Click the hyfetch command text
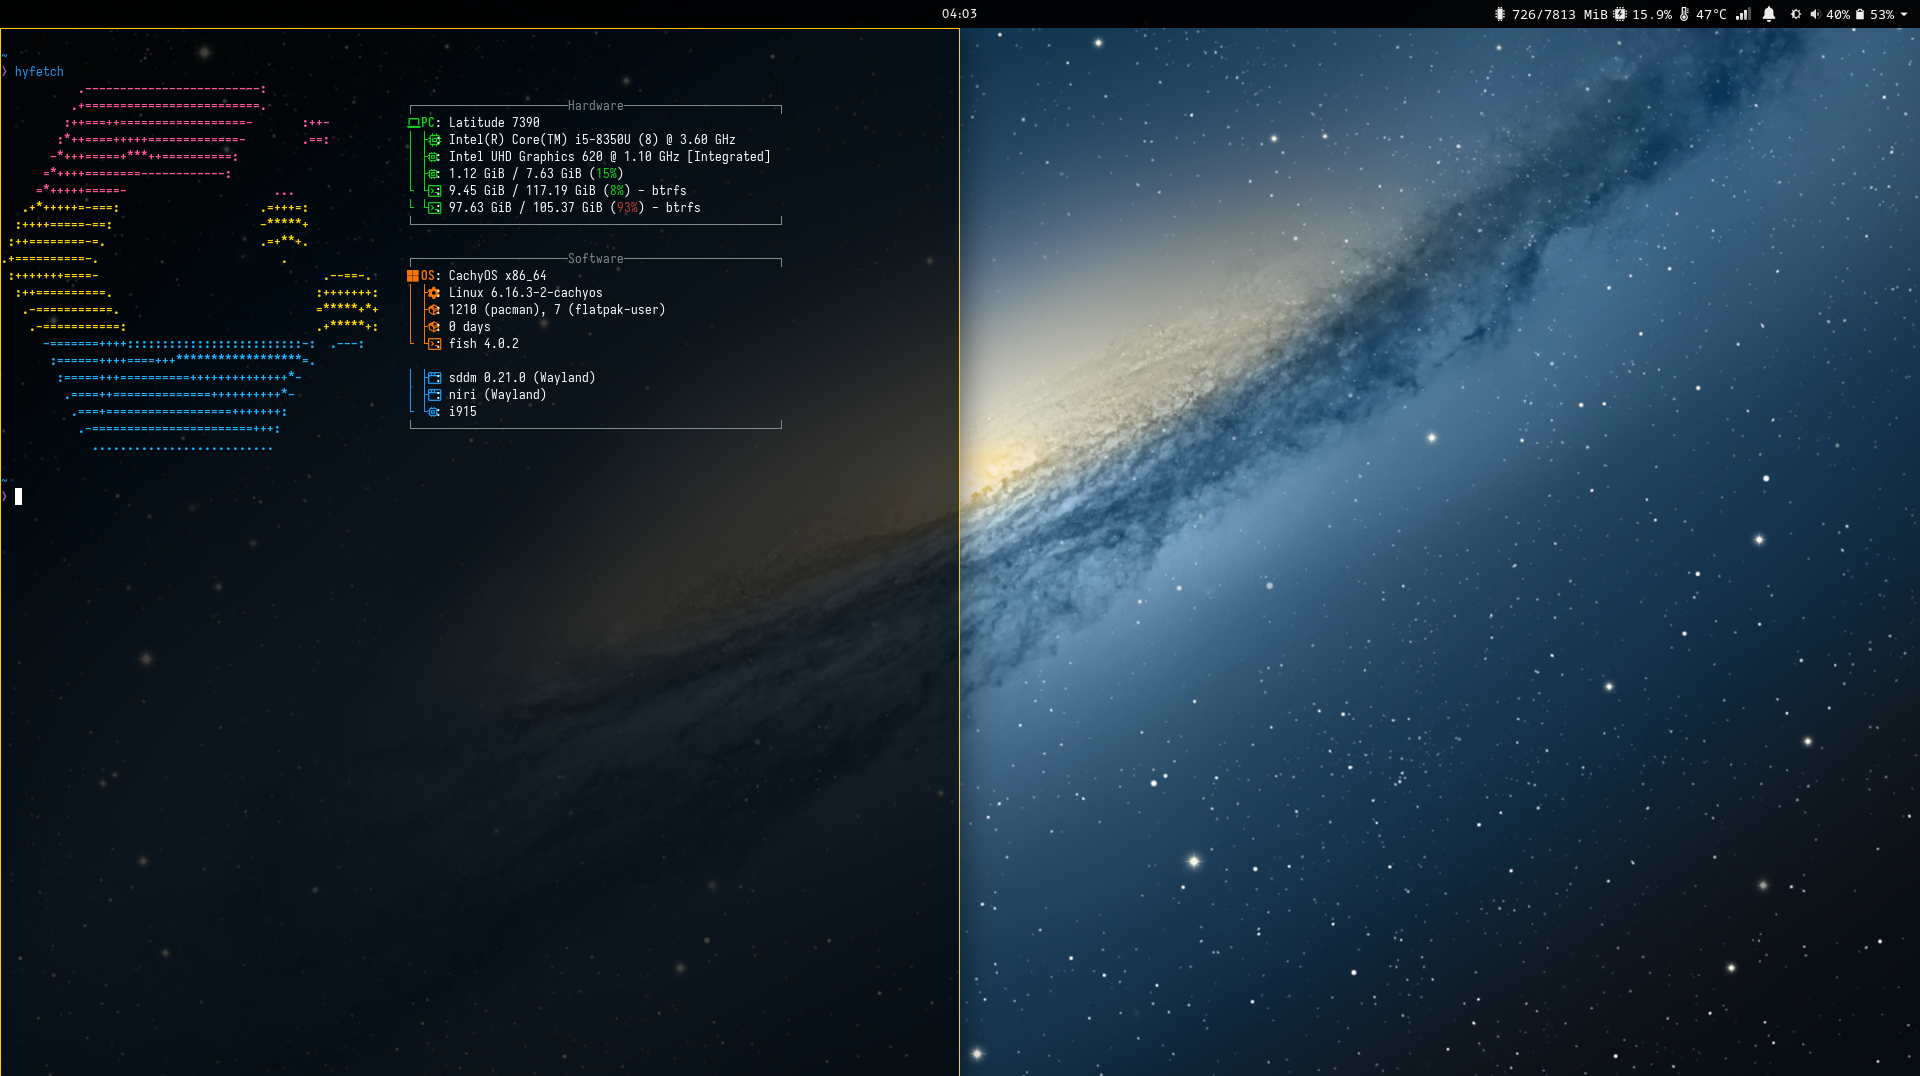1920x1076 pixels. 39,72
